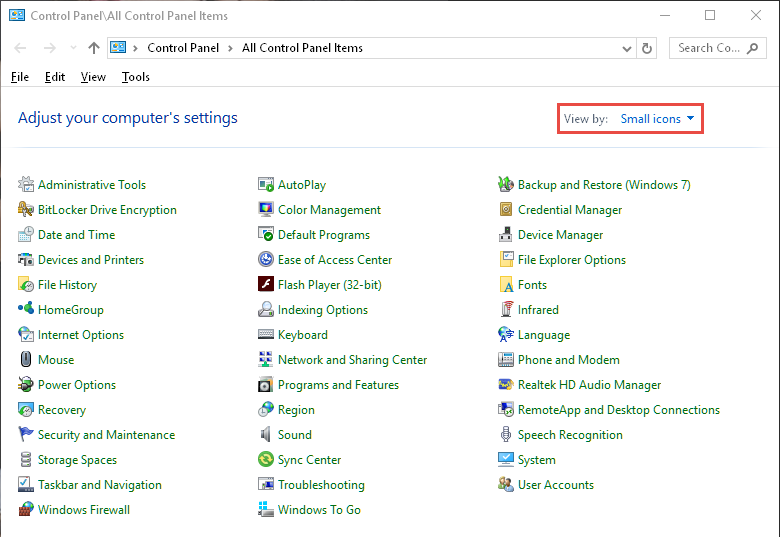Click the Windows To Go icon
780x537 pixels.
(x=266, y=509)
